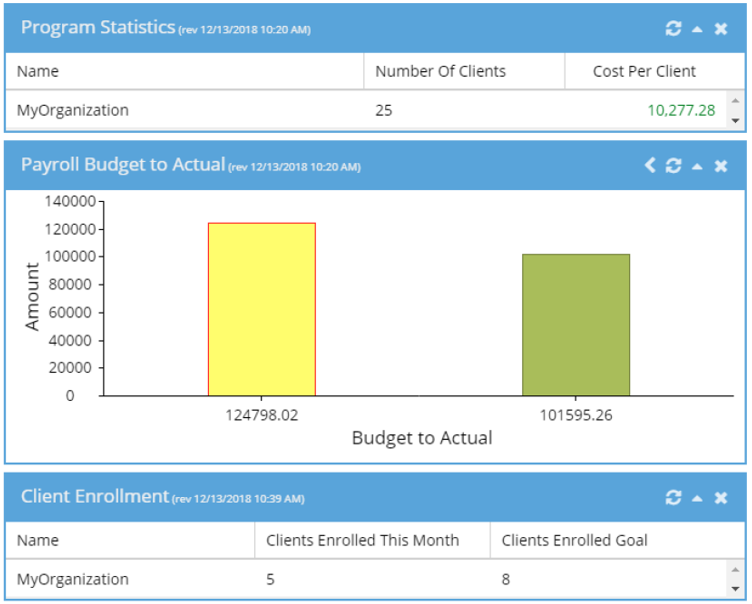Viewport: 752px width, 604px height.
Task: Click the 8 enrolled goal value
Action: tap(506, 580)
